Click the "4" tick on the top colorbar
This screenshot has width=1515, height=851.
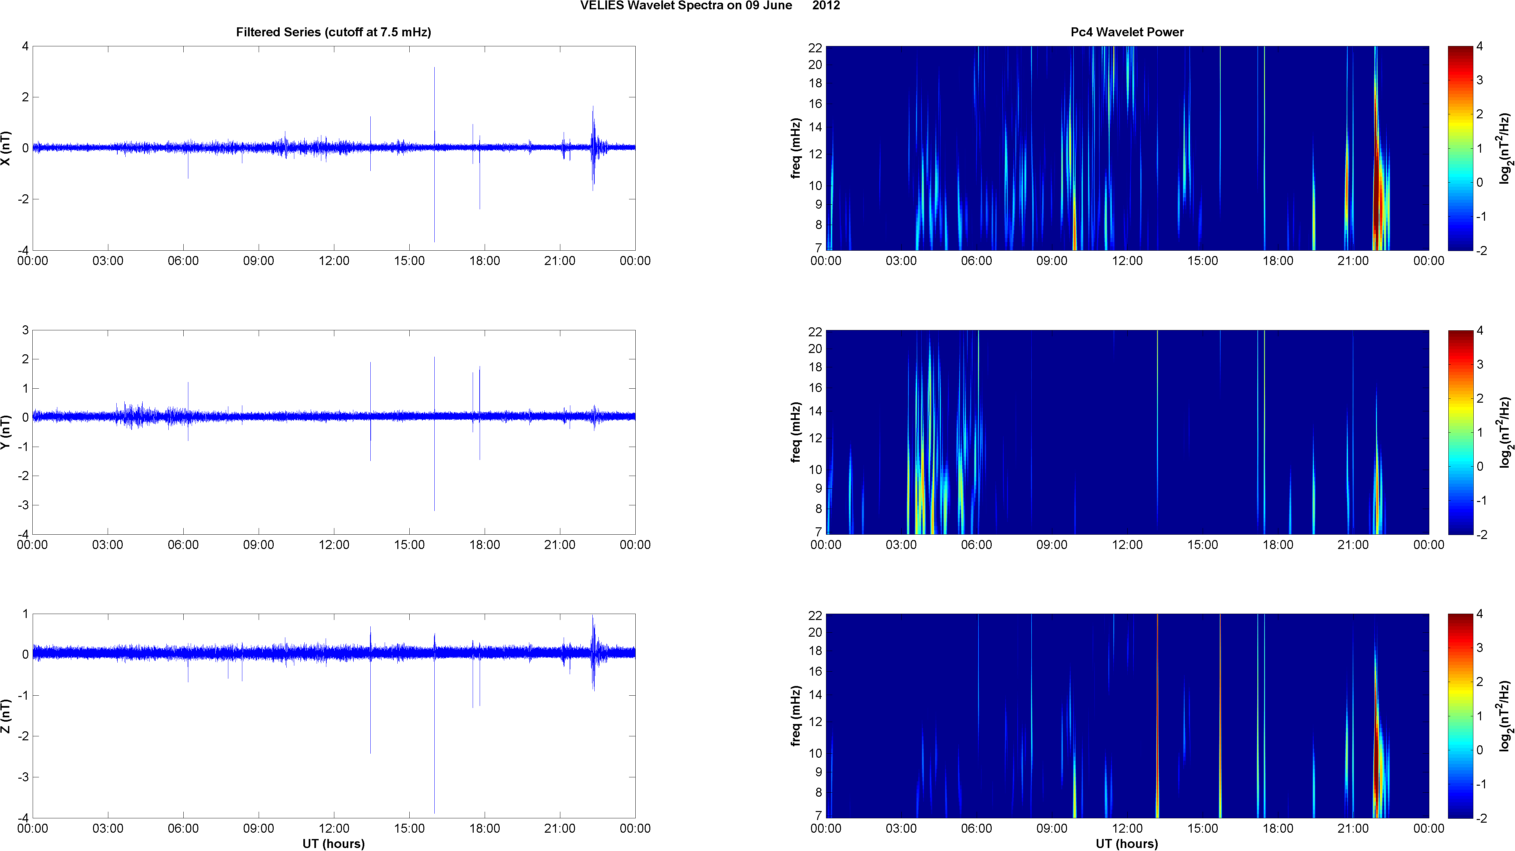click(1480, 47)
